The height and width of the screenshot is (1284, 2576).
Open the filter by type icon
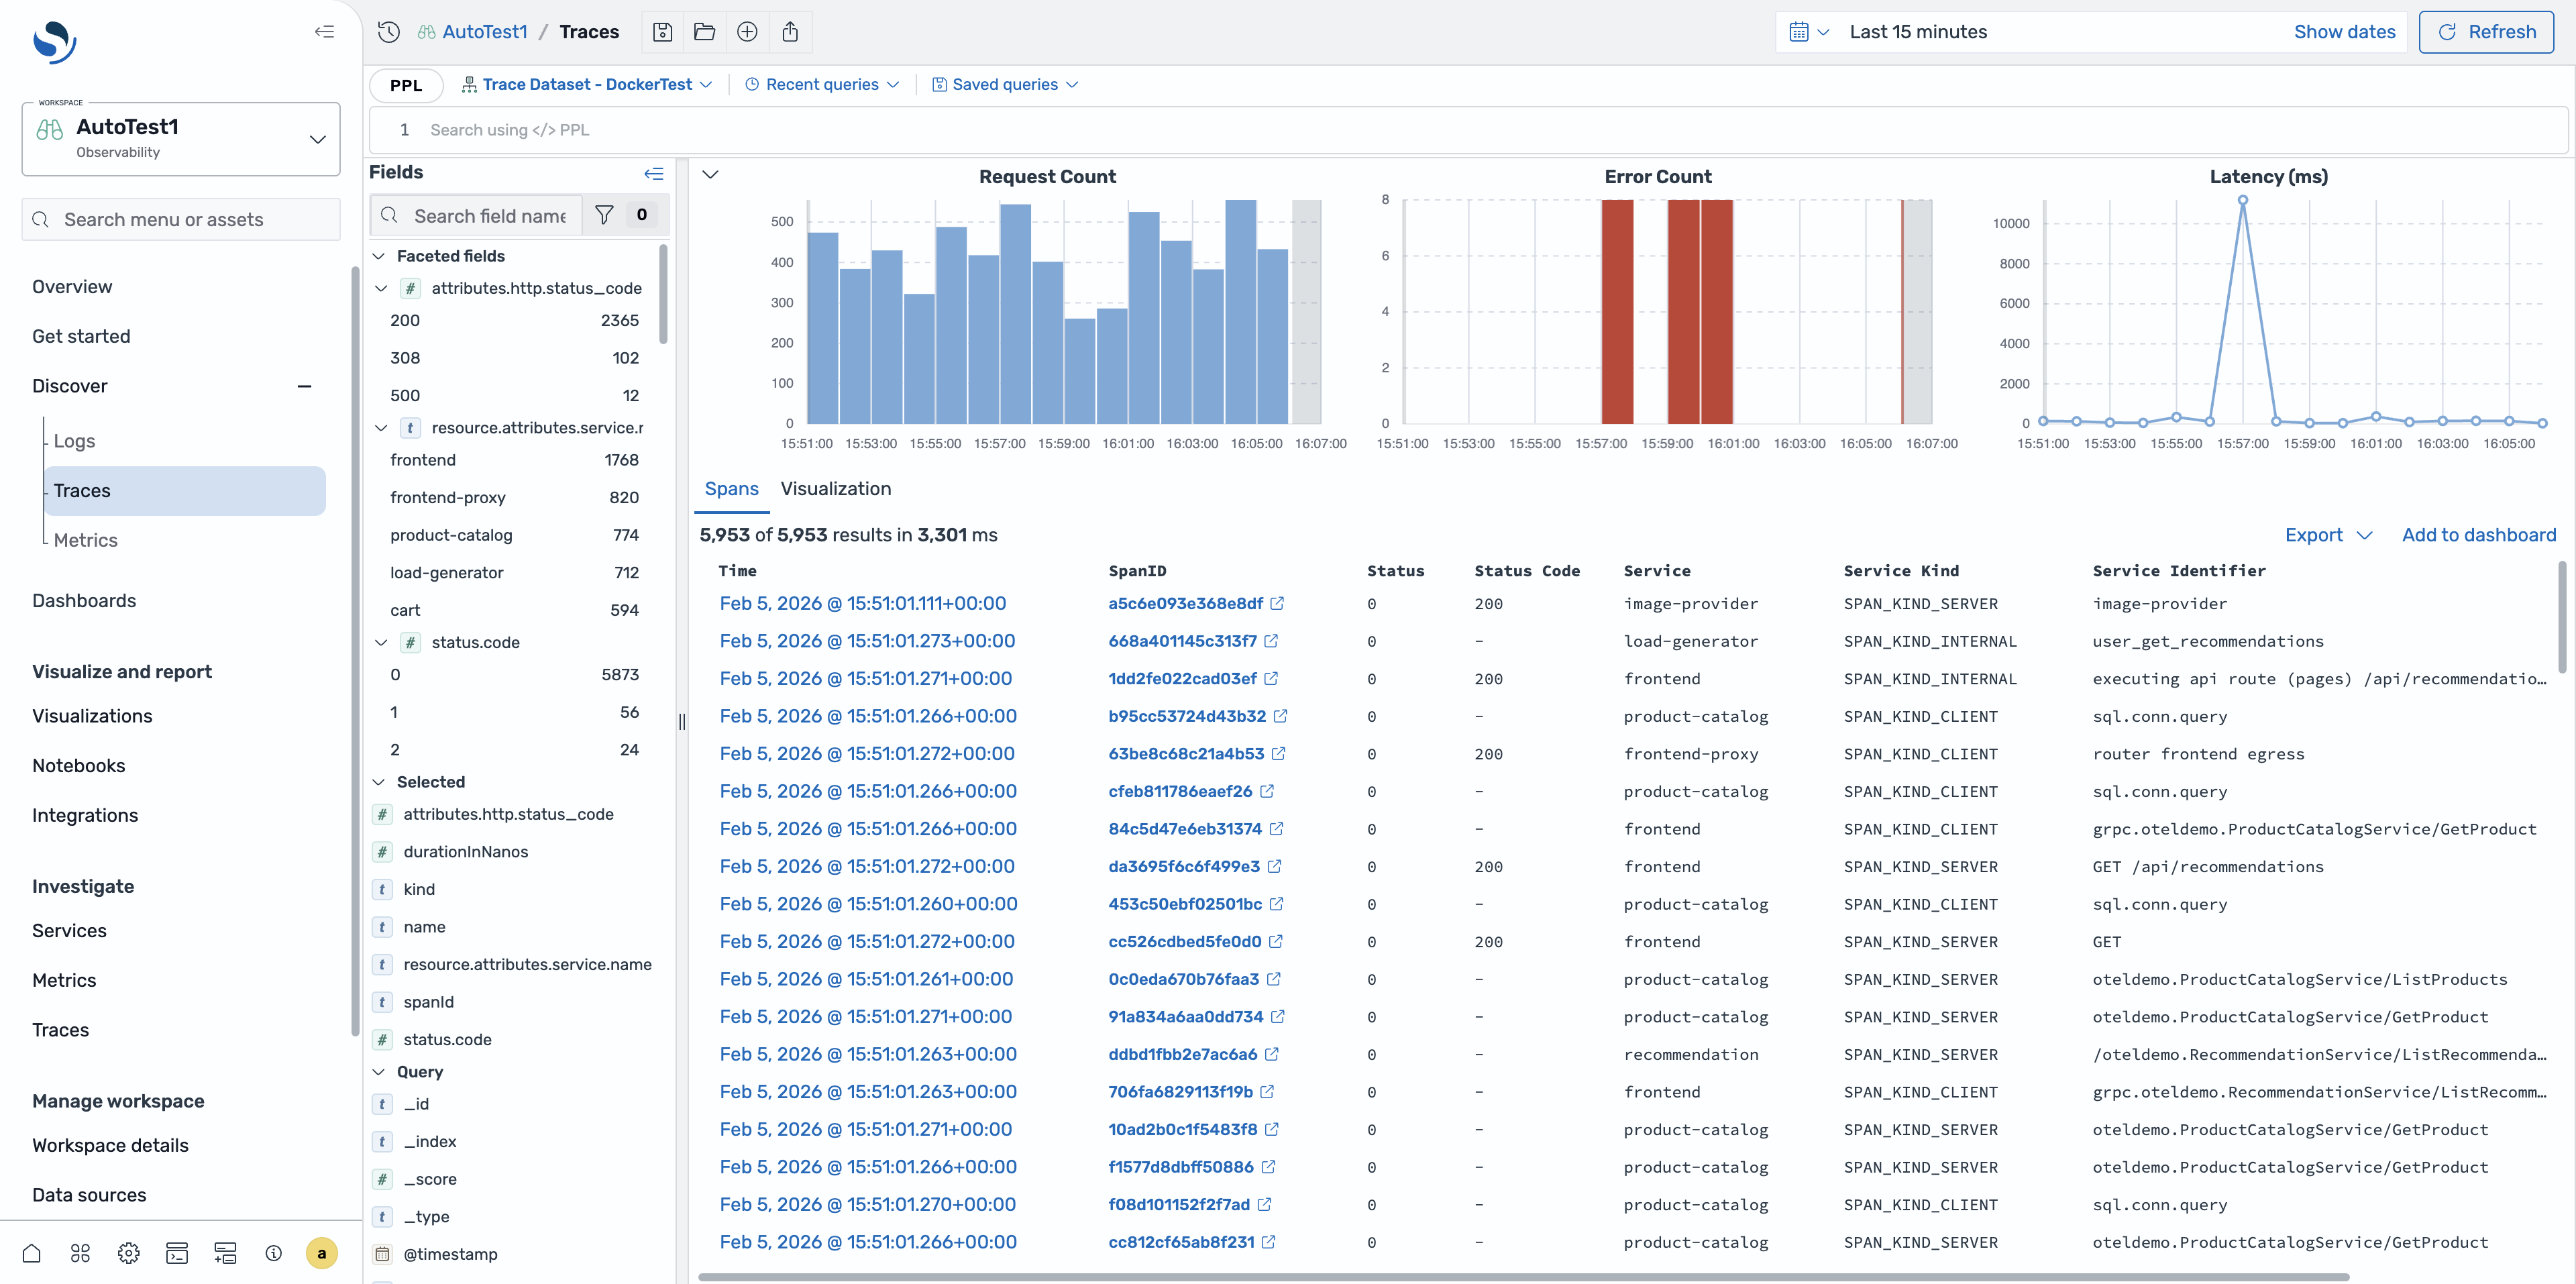(604, 215)
